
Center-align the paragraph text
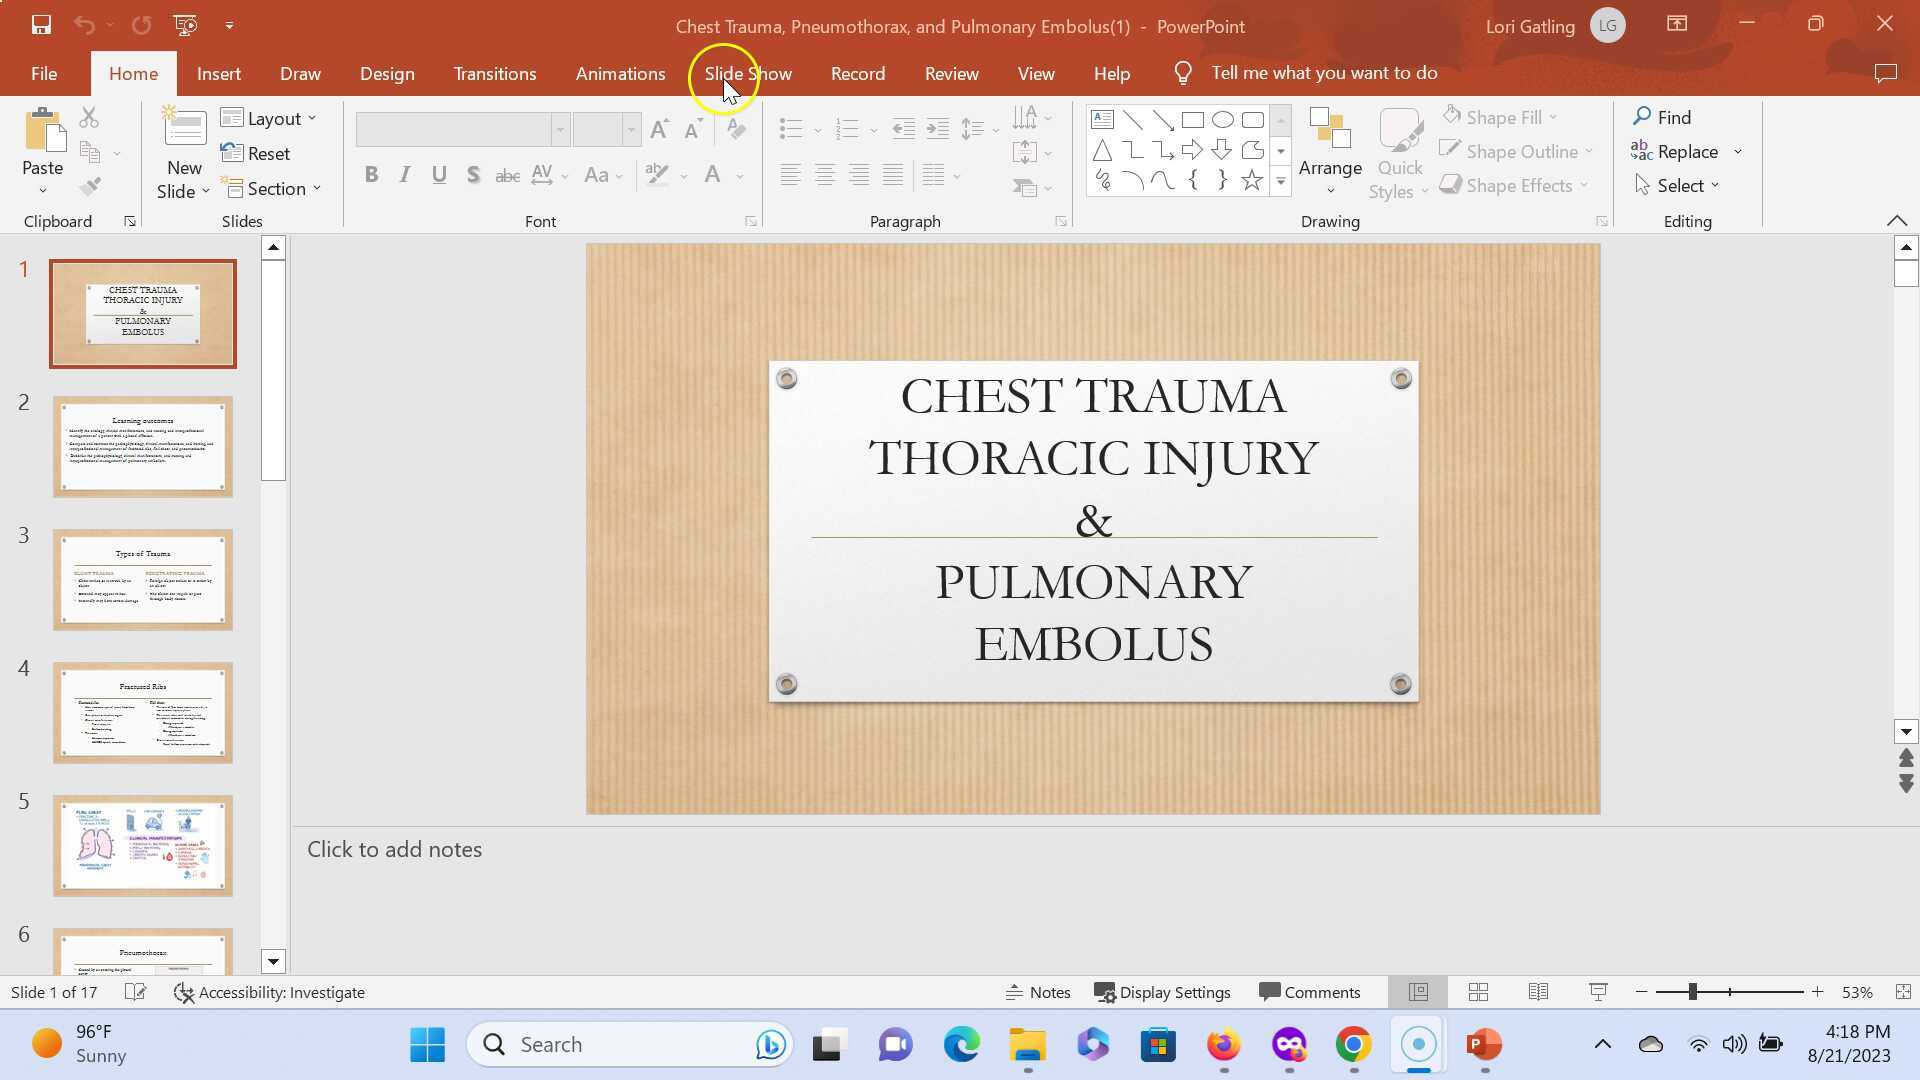coord(825,175)
